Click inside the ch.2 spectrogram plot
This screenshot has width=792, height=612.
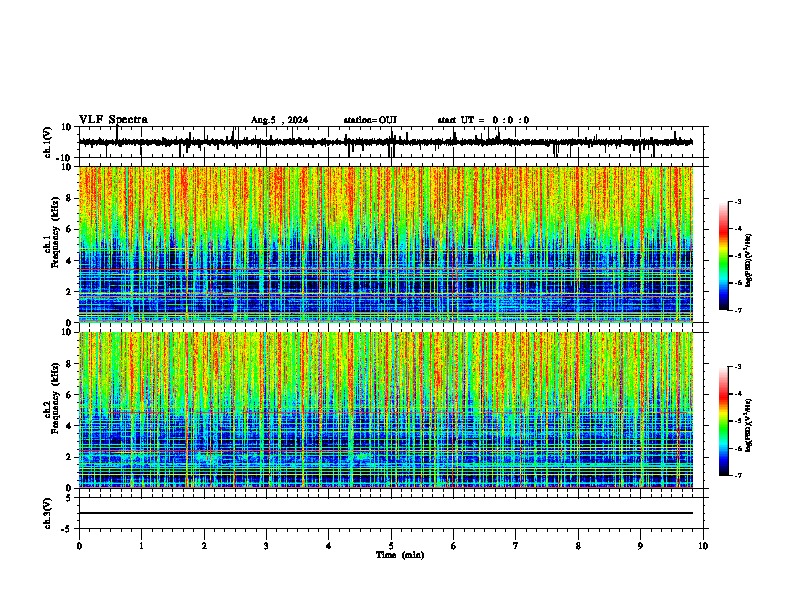pyautogui.click(x=385, y=410)
